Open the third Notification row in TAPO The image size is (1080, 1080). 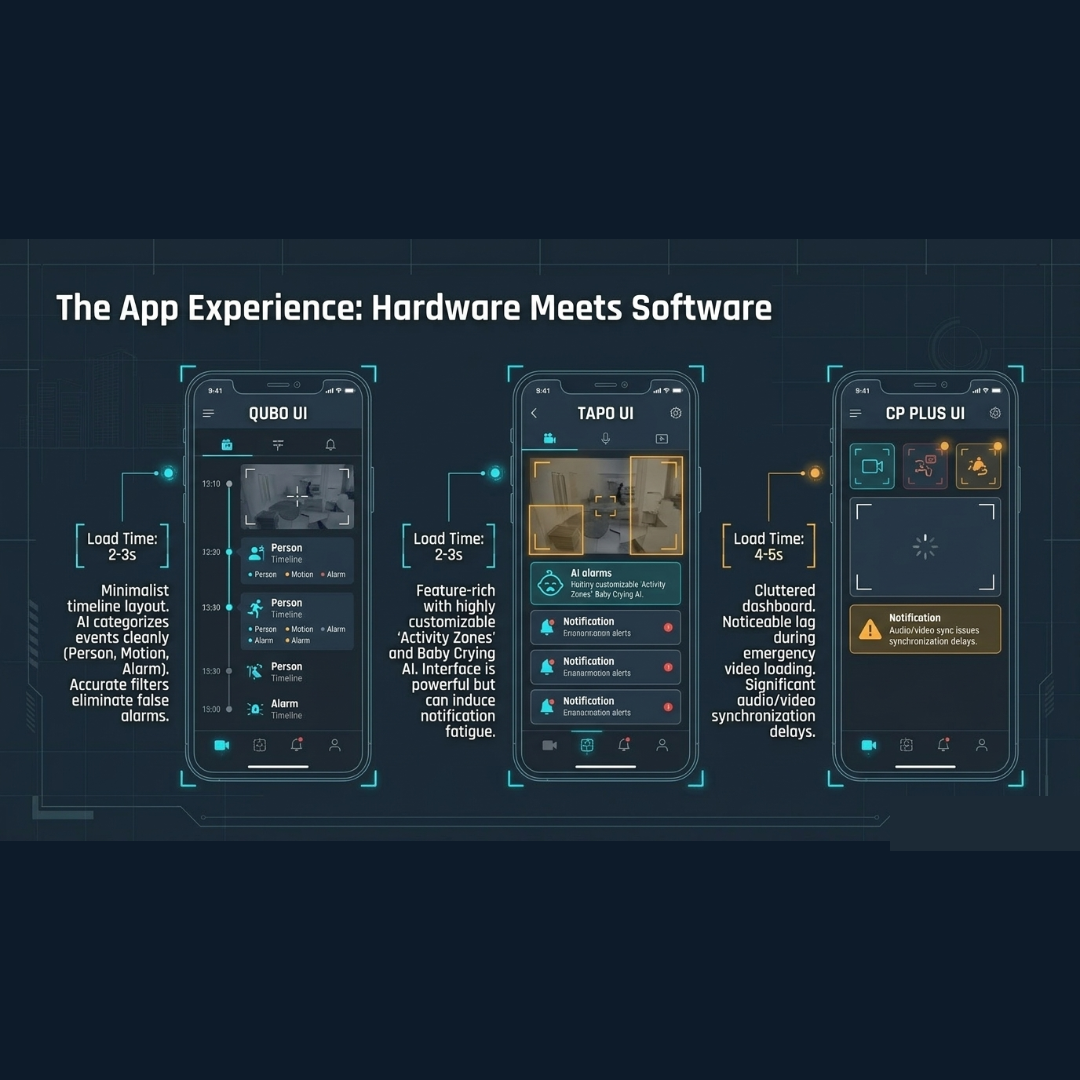[x=605, y=707]
